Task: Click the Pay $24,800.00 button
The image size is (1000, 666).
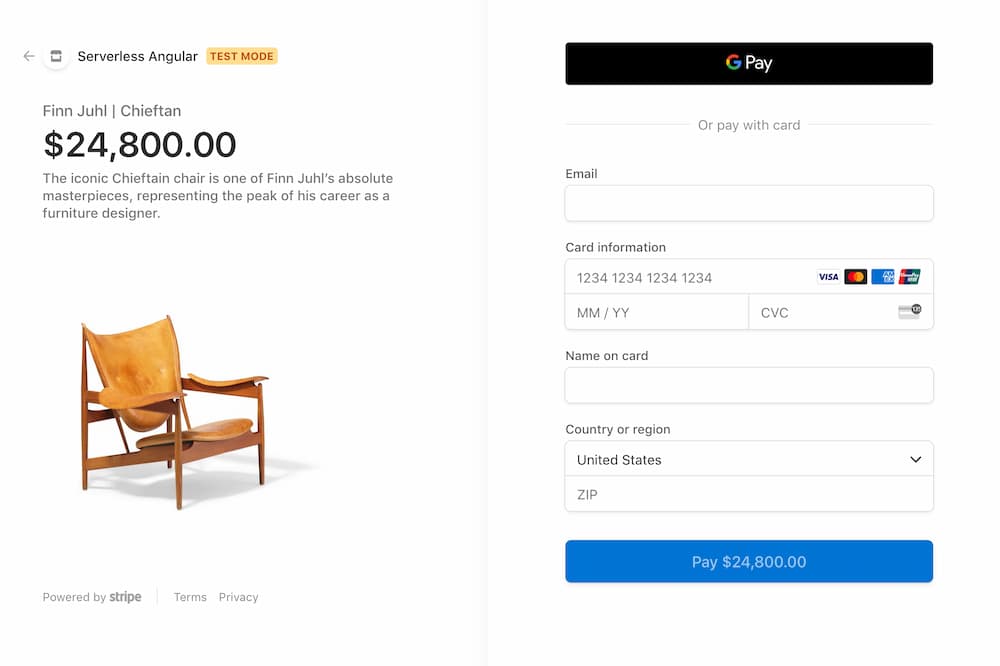Action: coord(749,561)
